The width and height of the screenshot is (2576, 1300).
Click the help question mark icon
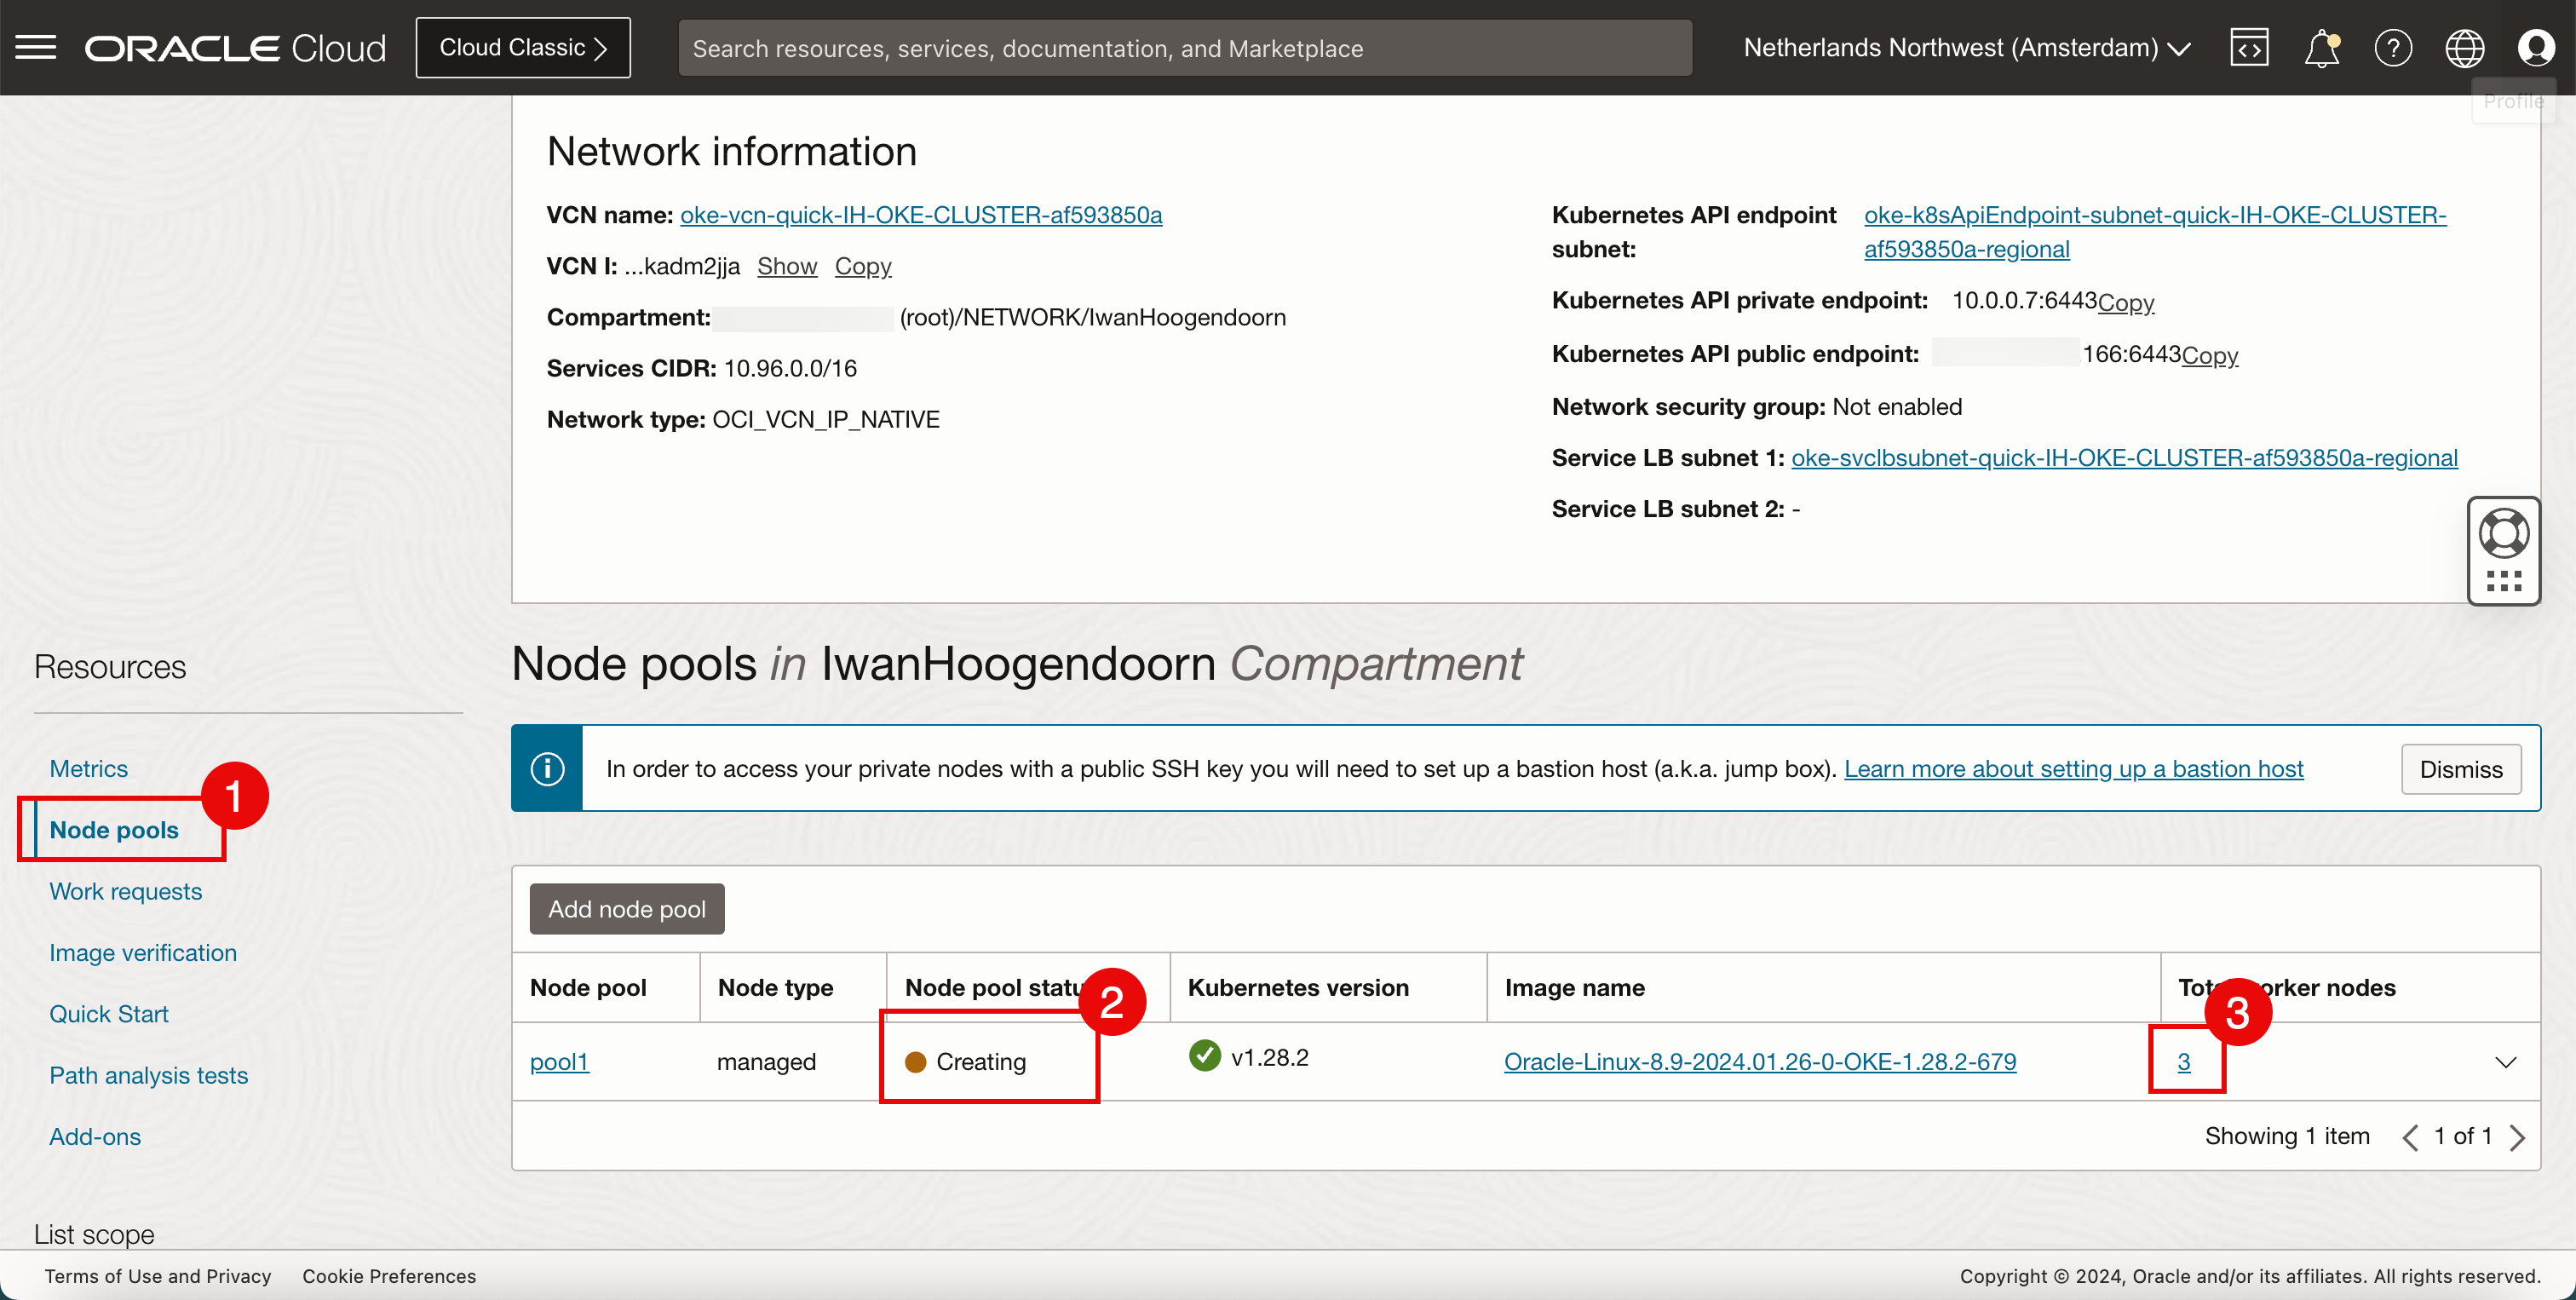click(2393, 48)
